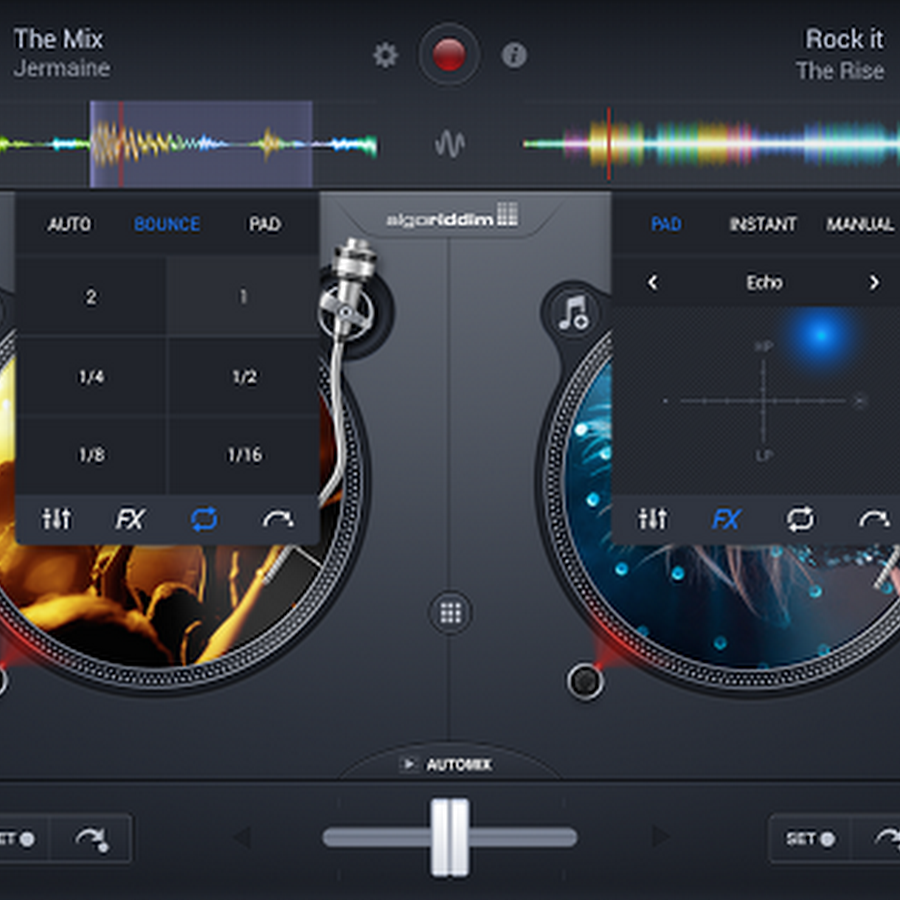Select the FX icon on the right deck
Image resolution: width=900 pixels, height=900 pixels.
[x=726, y=519]
